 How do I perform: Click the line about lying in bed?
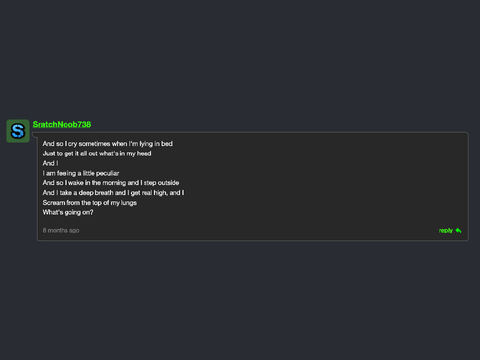click(107, 144)
